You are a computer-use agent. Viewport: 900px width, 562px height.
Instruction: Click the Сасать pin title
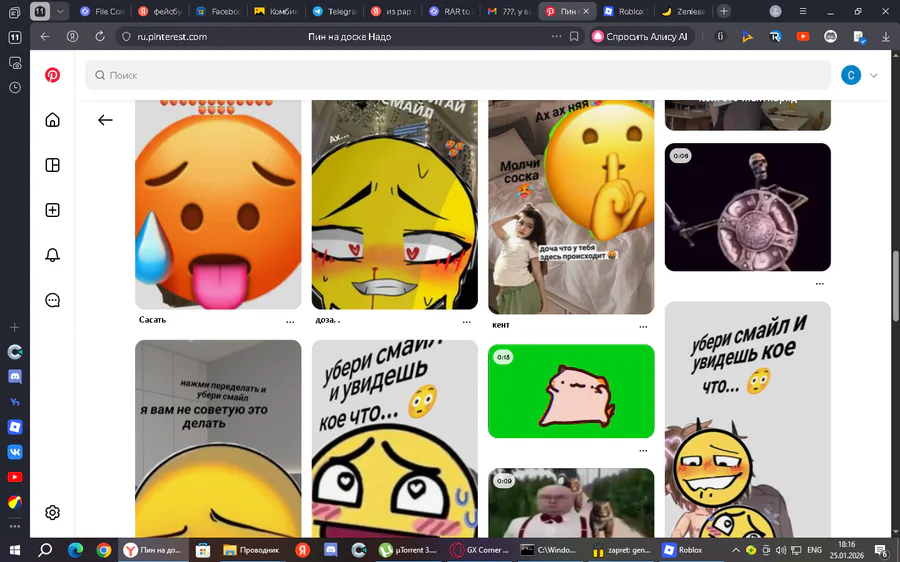[x=152, y=320]
